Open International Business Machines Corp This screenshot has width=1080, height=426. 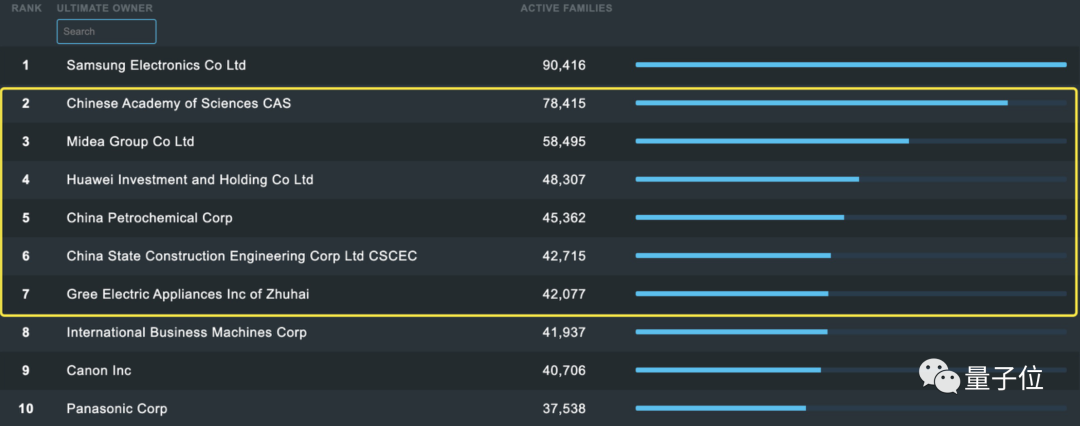click(186, 332)
